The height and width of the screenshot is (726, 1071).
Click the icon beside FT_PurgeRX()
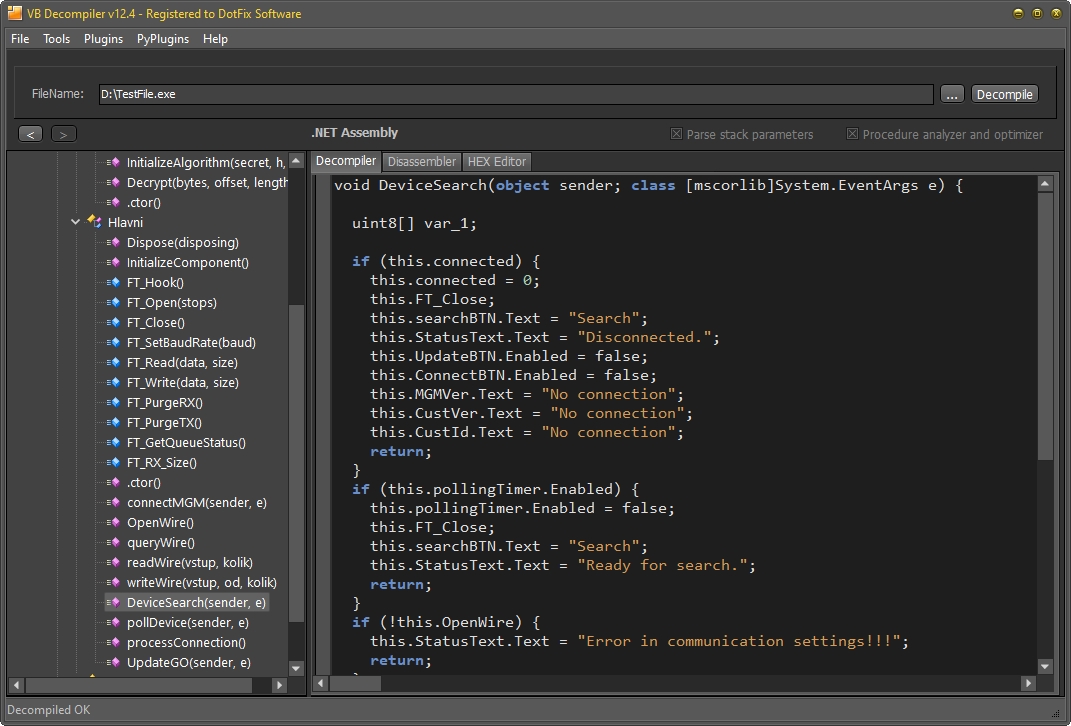coord(113,402)
